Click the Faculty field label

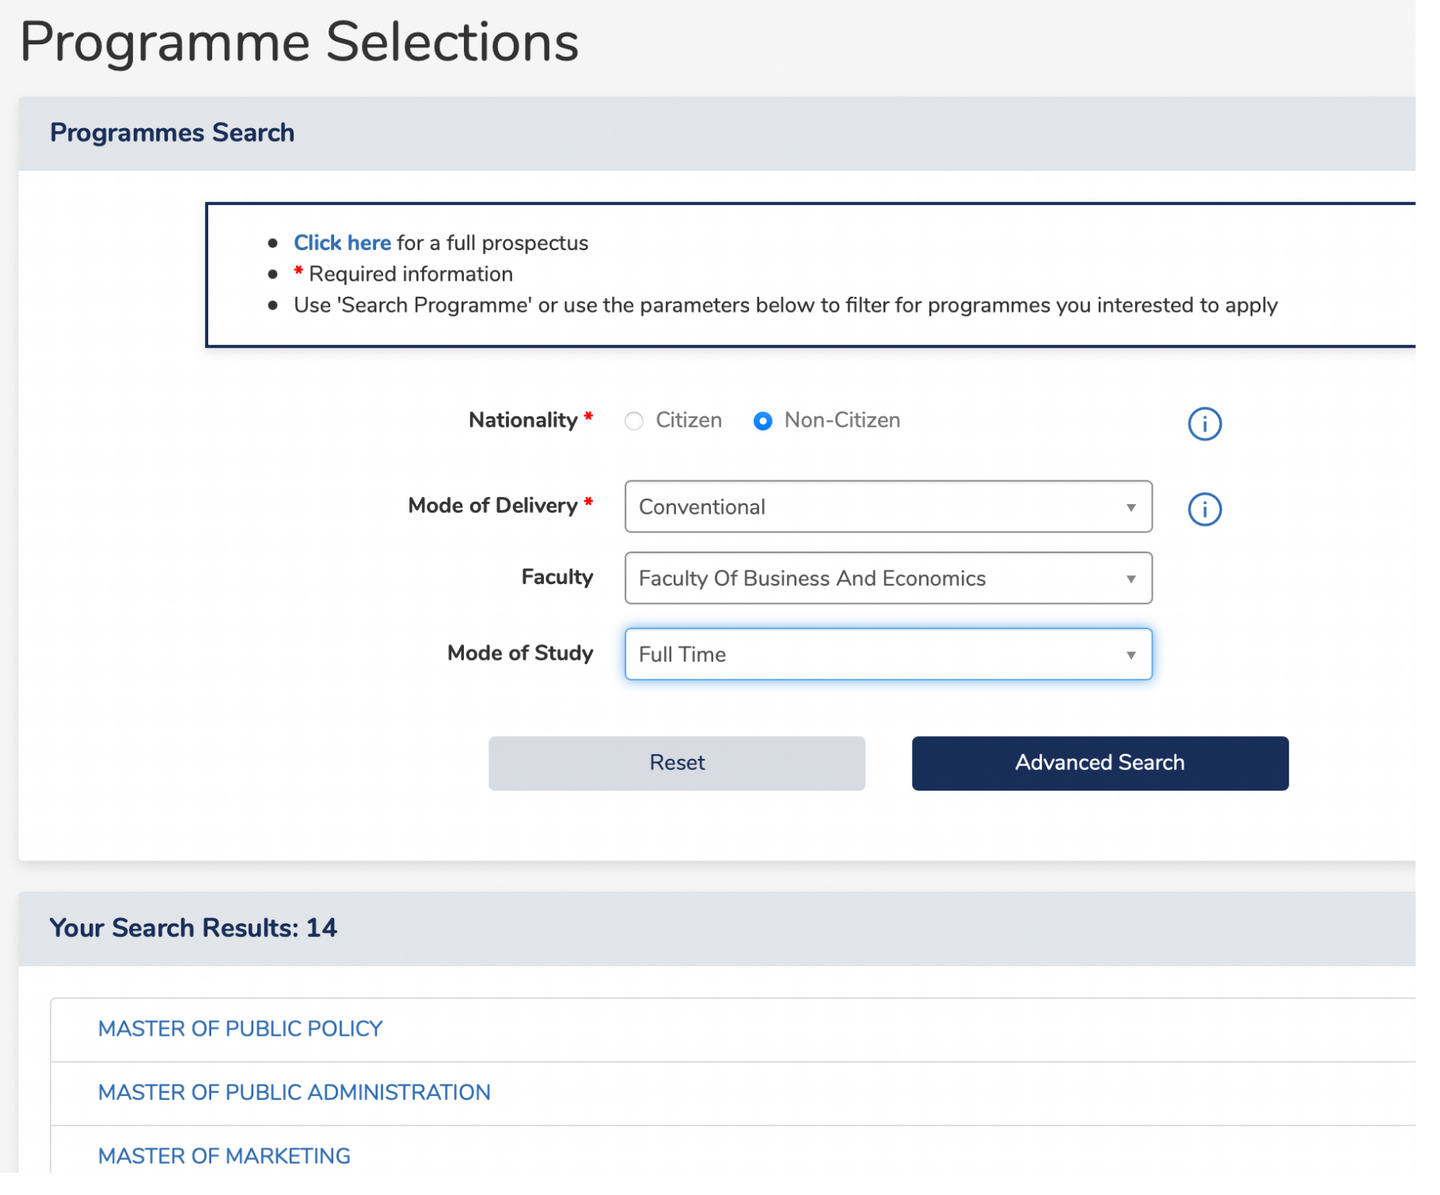[x=557, y=577]
